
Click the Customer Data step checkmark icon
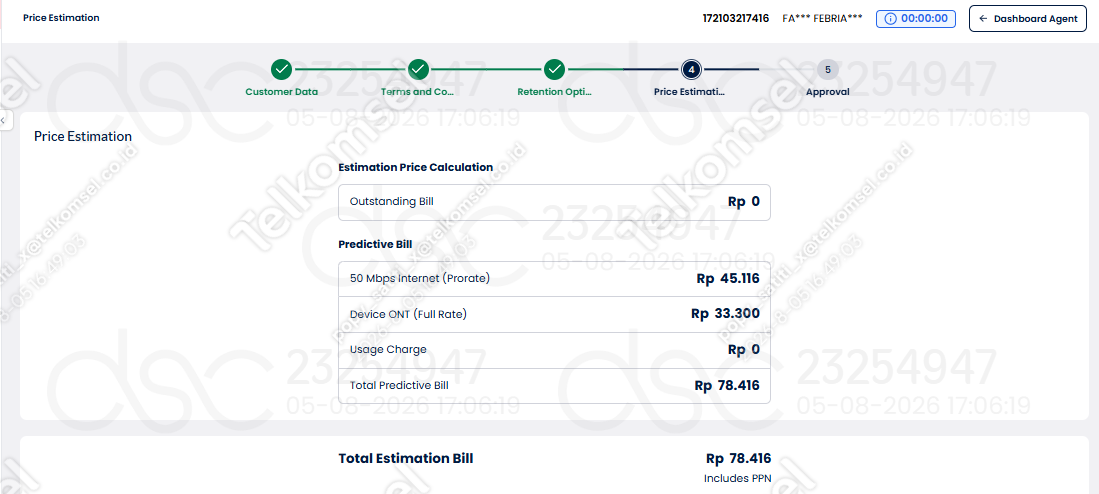[x=282, y=69]
